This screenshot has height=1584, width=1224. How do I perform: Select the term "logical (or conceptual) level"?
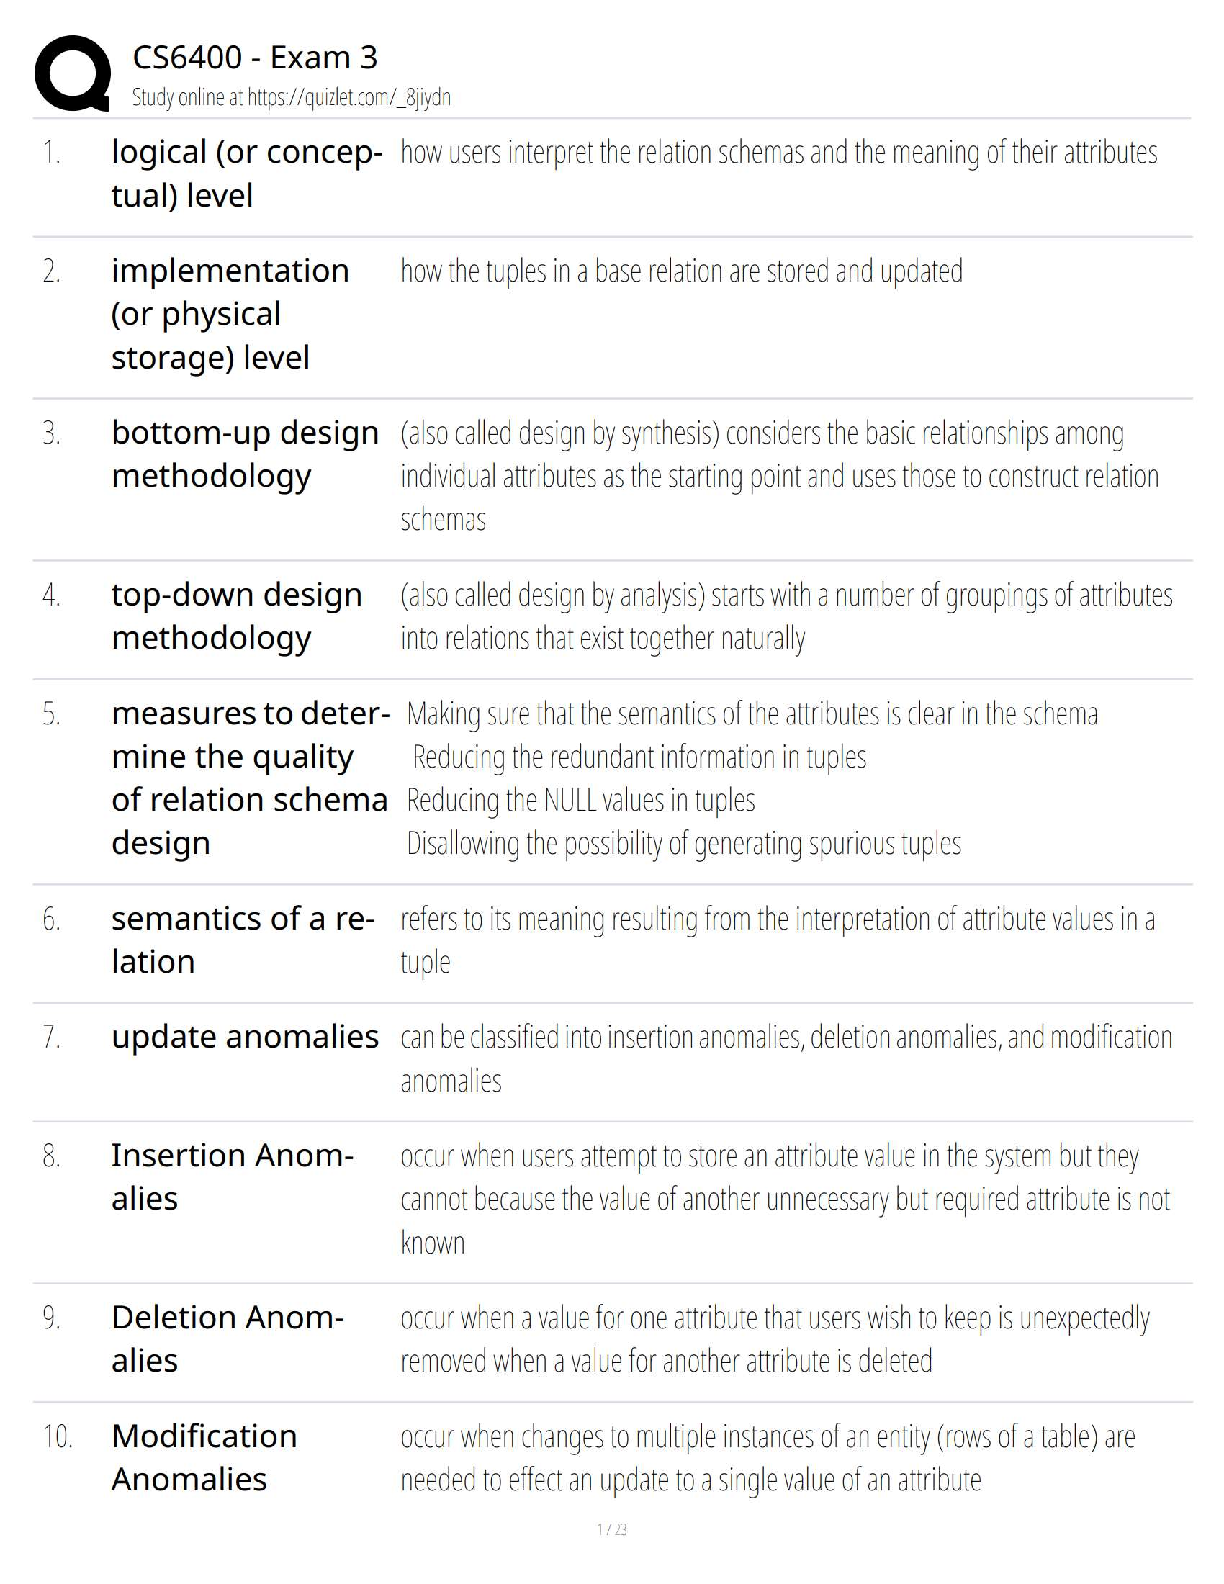coord(245,174)
